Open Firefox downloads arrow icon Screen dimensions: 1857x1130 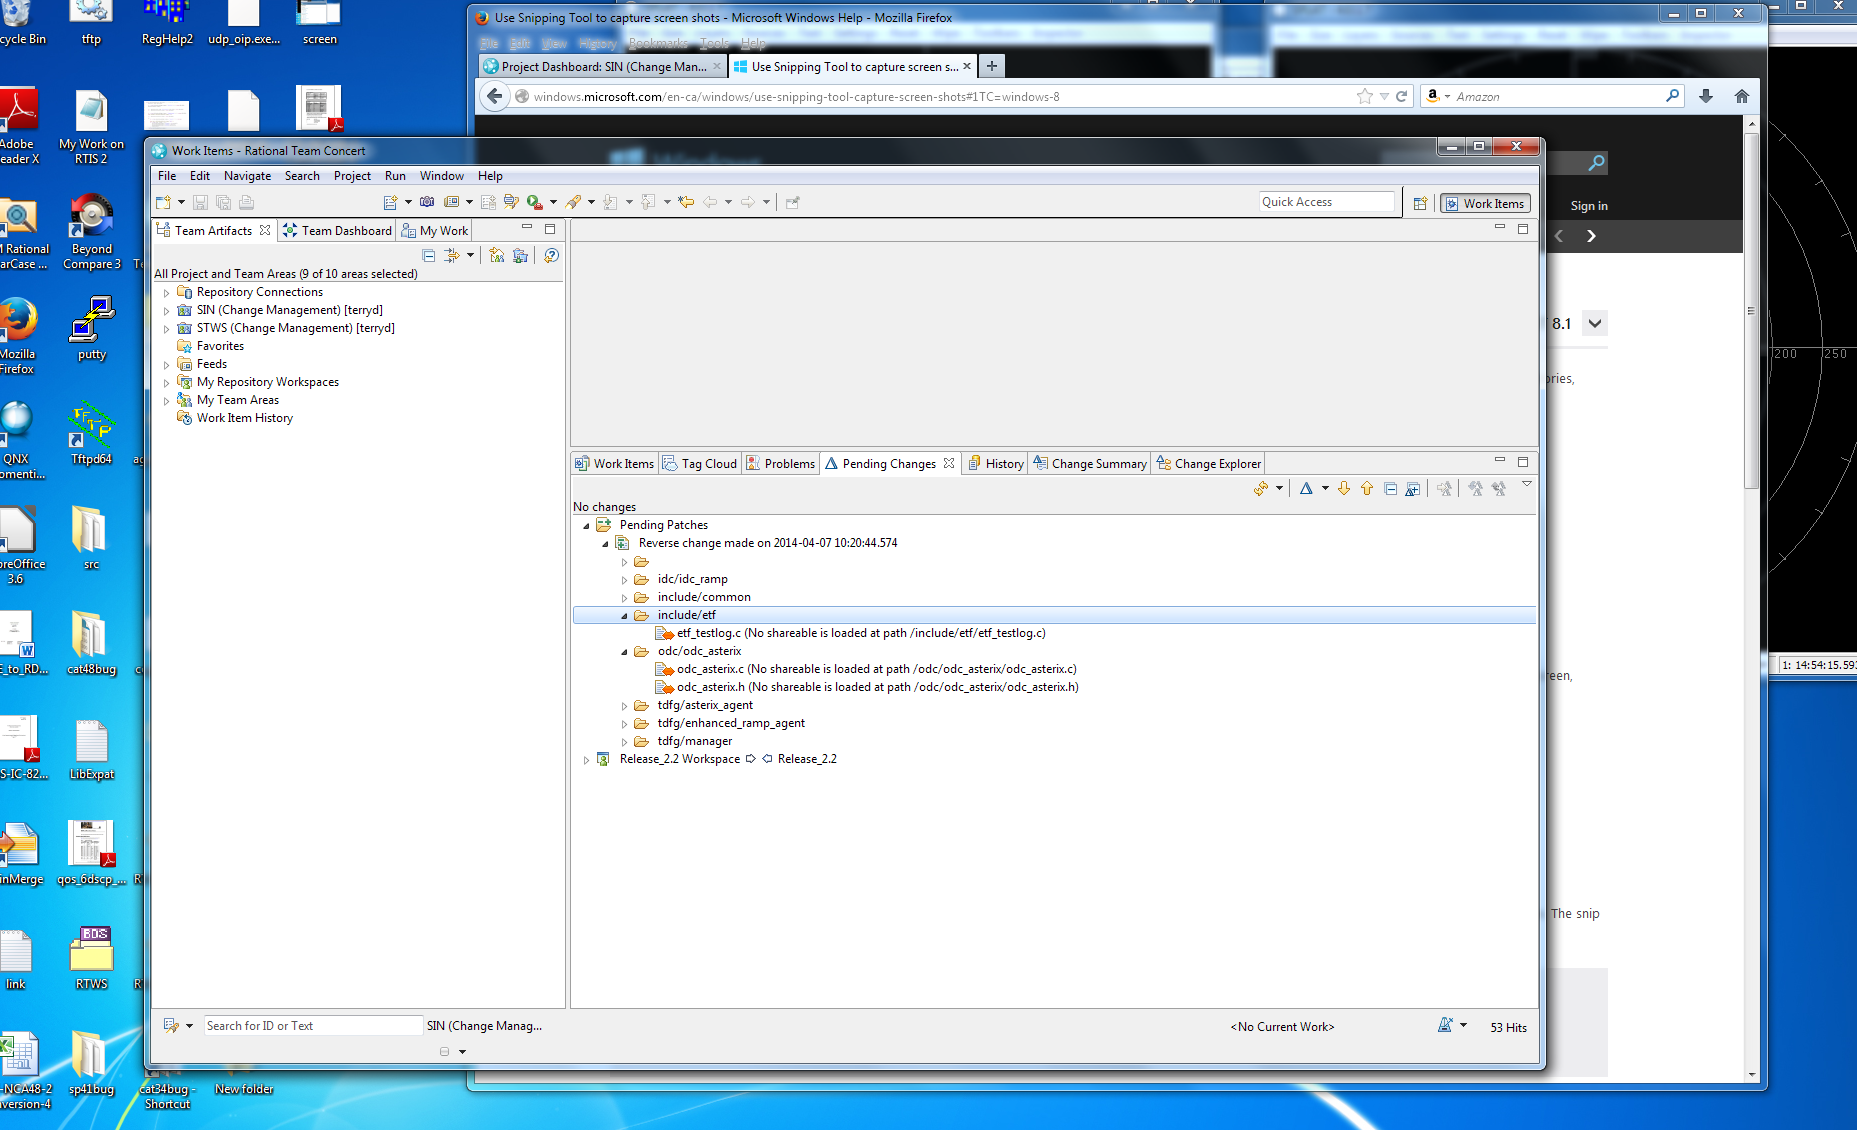[1706, 96]
